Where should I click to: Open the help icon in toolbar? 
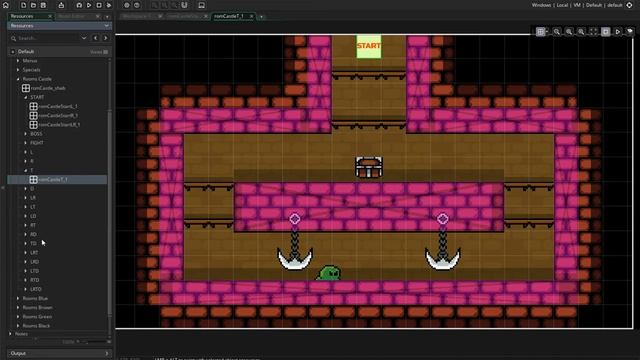point(137,5)
